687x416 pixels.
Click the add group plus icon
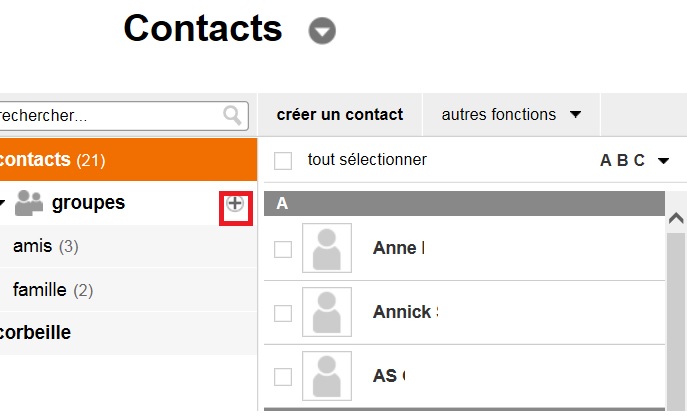point(235,204)
